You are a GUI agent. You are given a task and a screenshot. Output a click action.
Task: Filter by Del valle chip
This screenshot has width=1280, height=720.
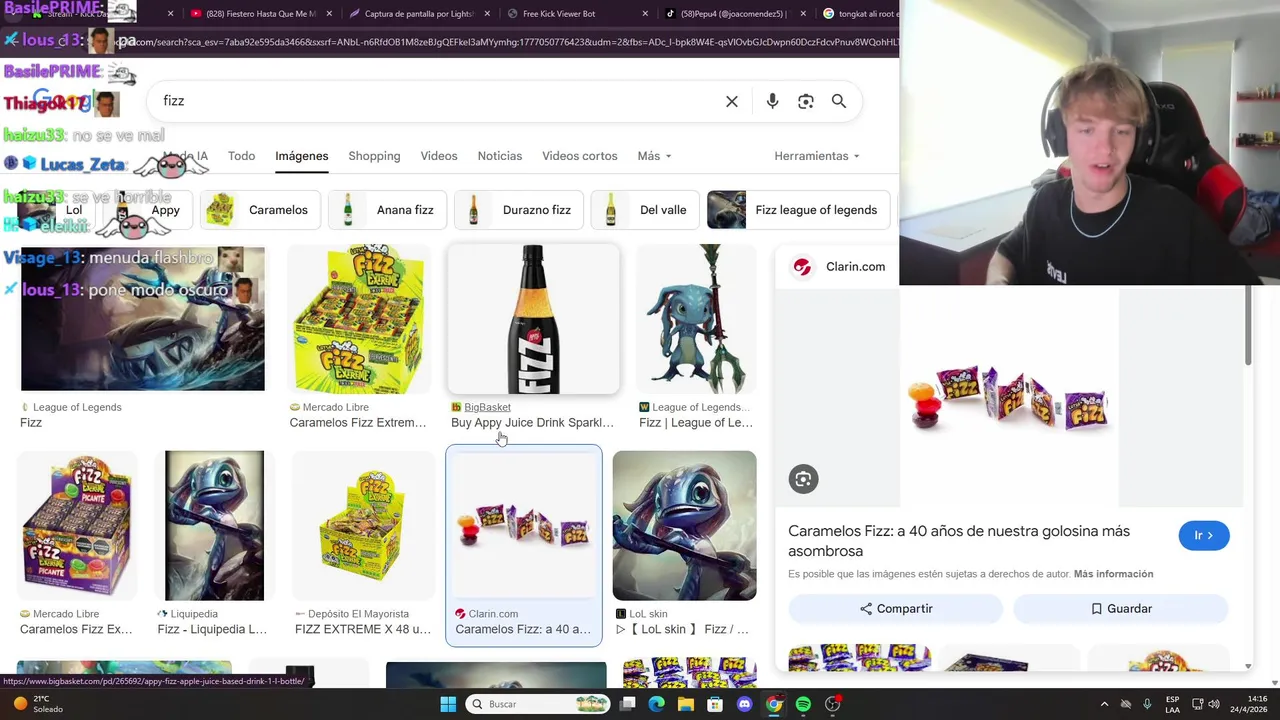[645, 210]
